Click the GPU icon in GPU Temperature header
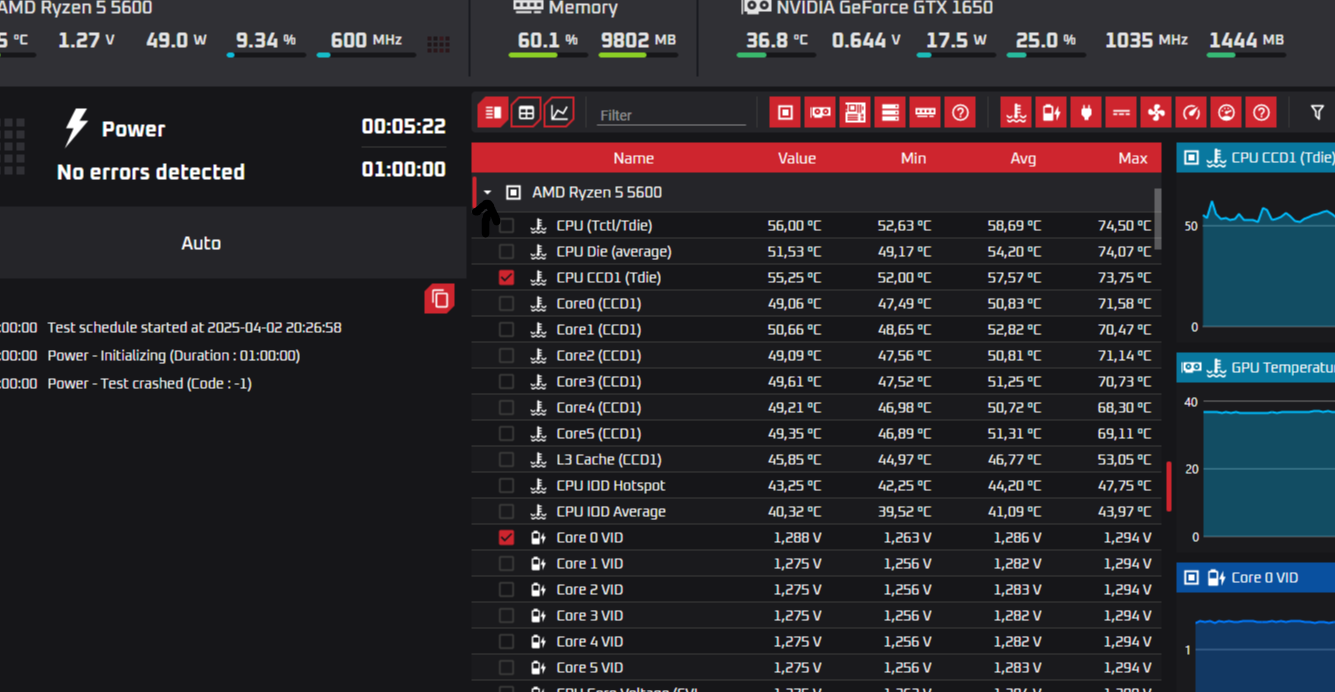Image resolution: width=1335 pixels, height=692 pixels. click(1191, 368)
